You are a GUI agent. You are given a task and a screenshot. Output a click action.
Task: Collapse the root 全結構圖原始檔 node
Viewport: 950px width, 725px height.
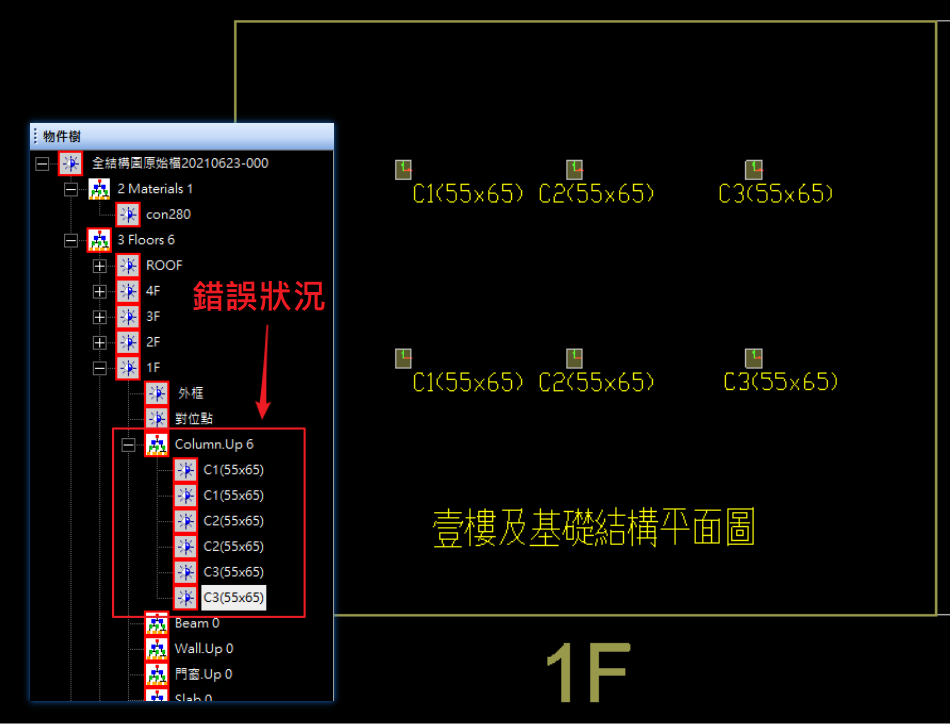point(42,164)
